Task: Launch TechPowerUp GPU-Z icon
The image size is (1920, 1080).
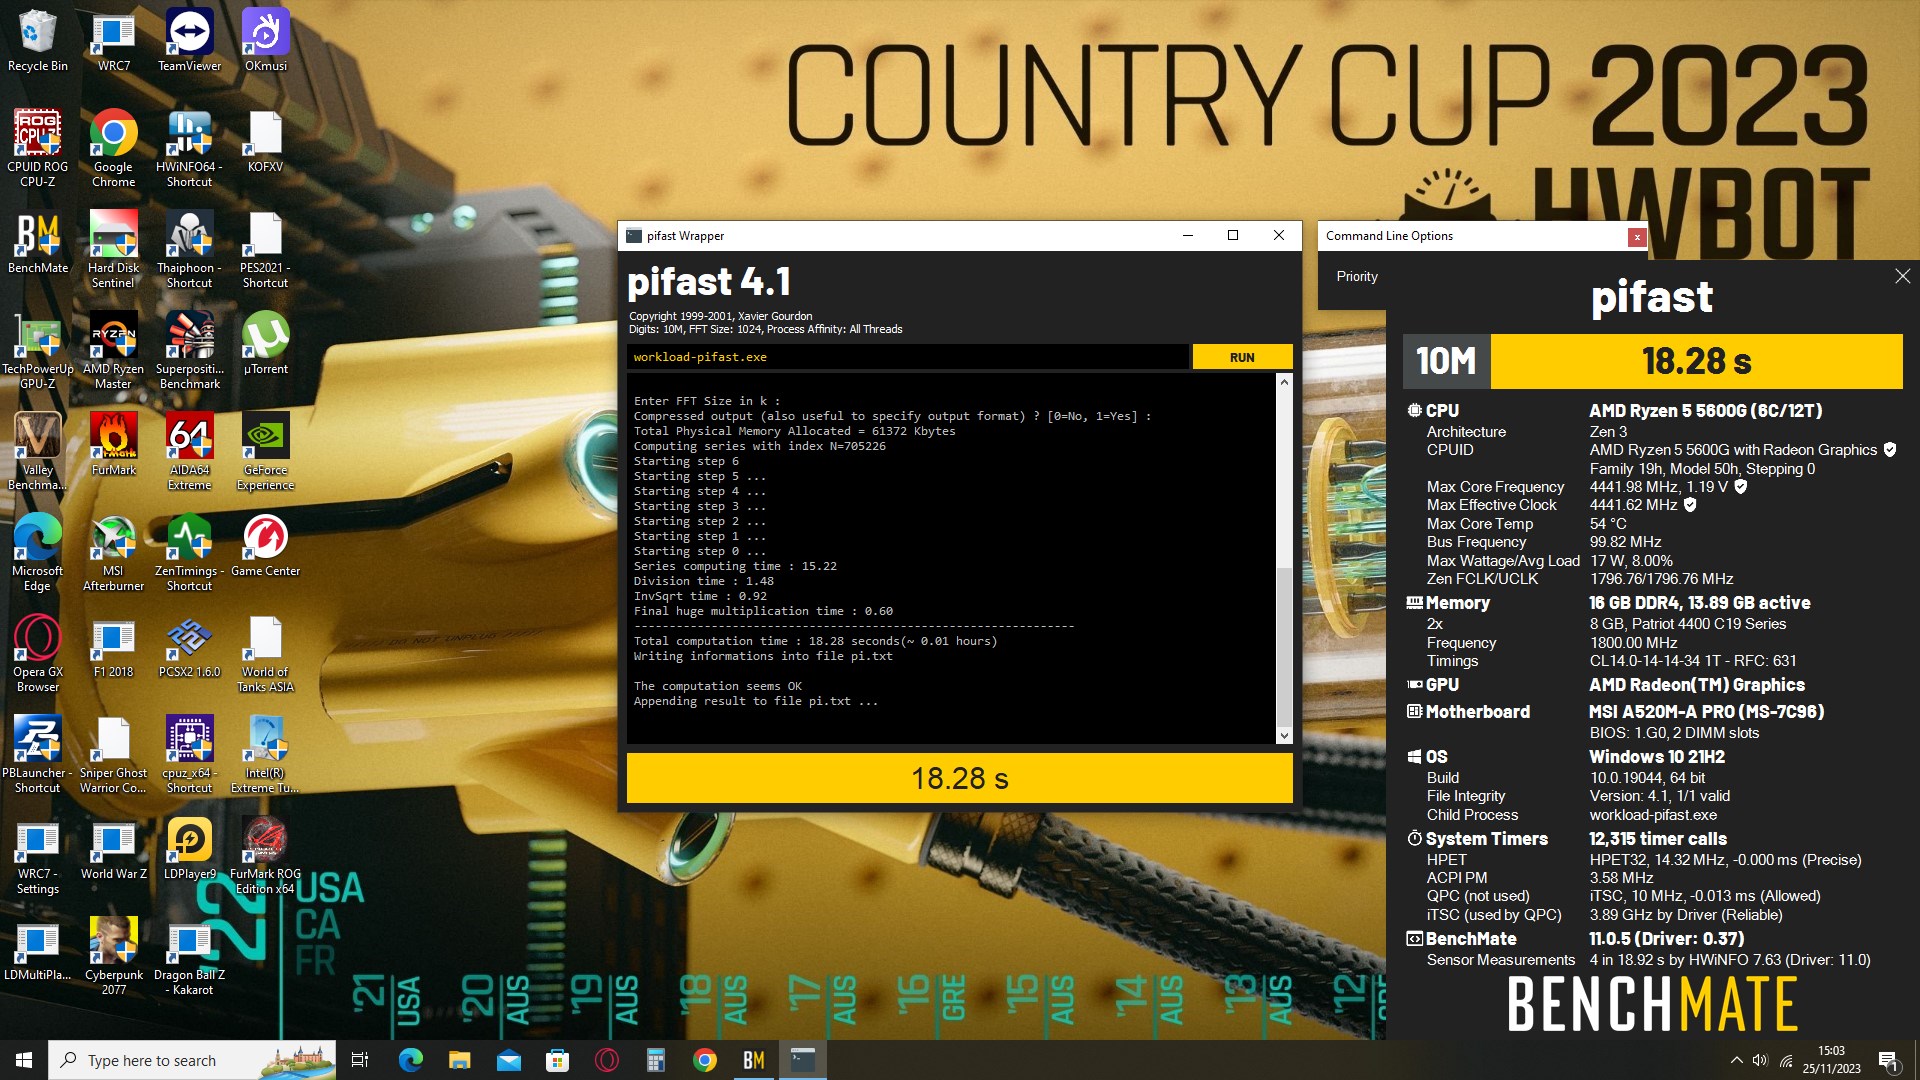Action: [x=38, y=349]
